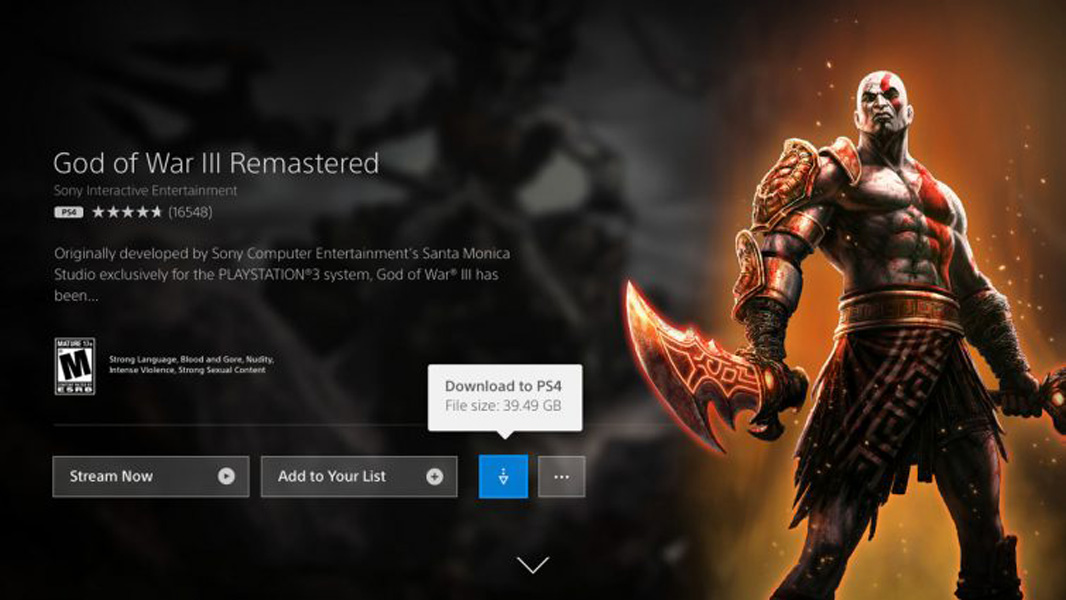Screen dimensions: 1066x600
Task: Click the ESRB Mature rating badge
Action: tap(75, 366)
